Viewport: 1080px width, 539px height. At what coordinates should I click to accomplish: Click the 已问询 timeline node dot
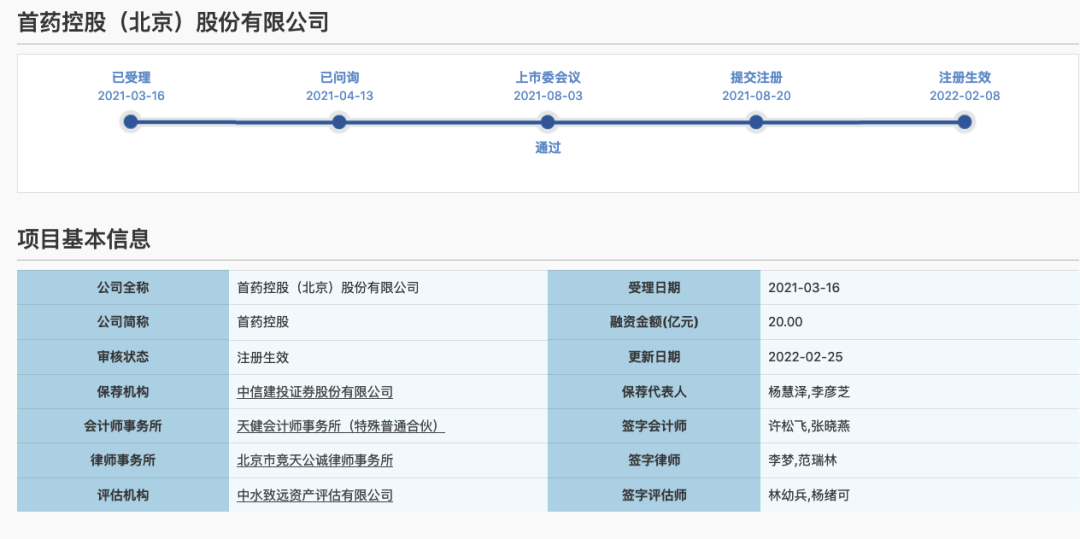pyautogui.click(x=339, y=122)
